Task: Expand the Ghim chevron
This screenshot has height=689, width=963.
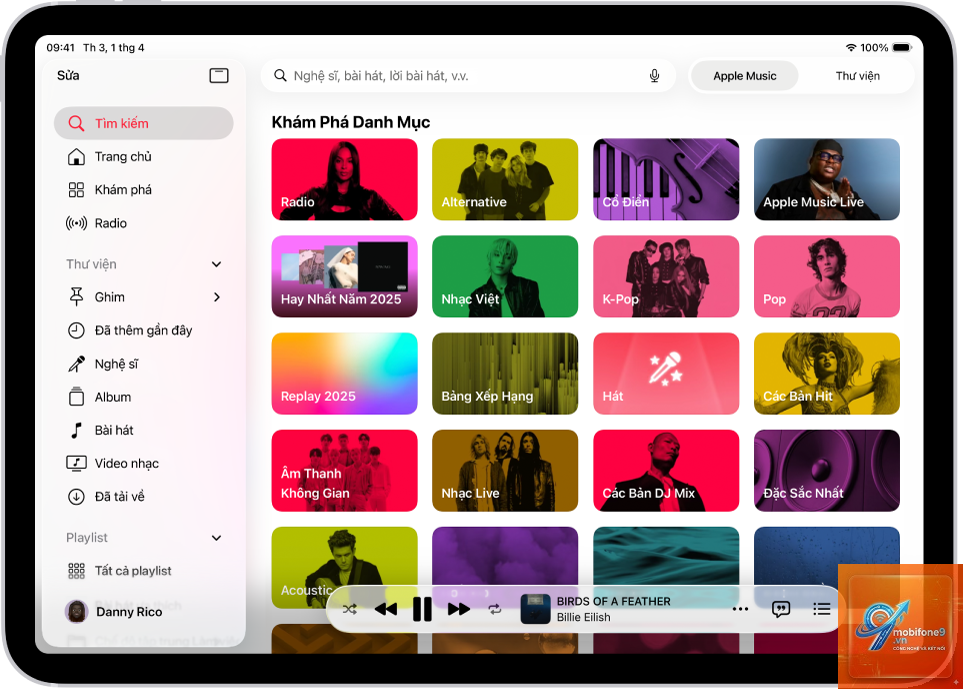Action: point(216,297)
